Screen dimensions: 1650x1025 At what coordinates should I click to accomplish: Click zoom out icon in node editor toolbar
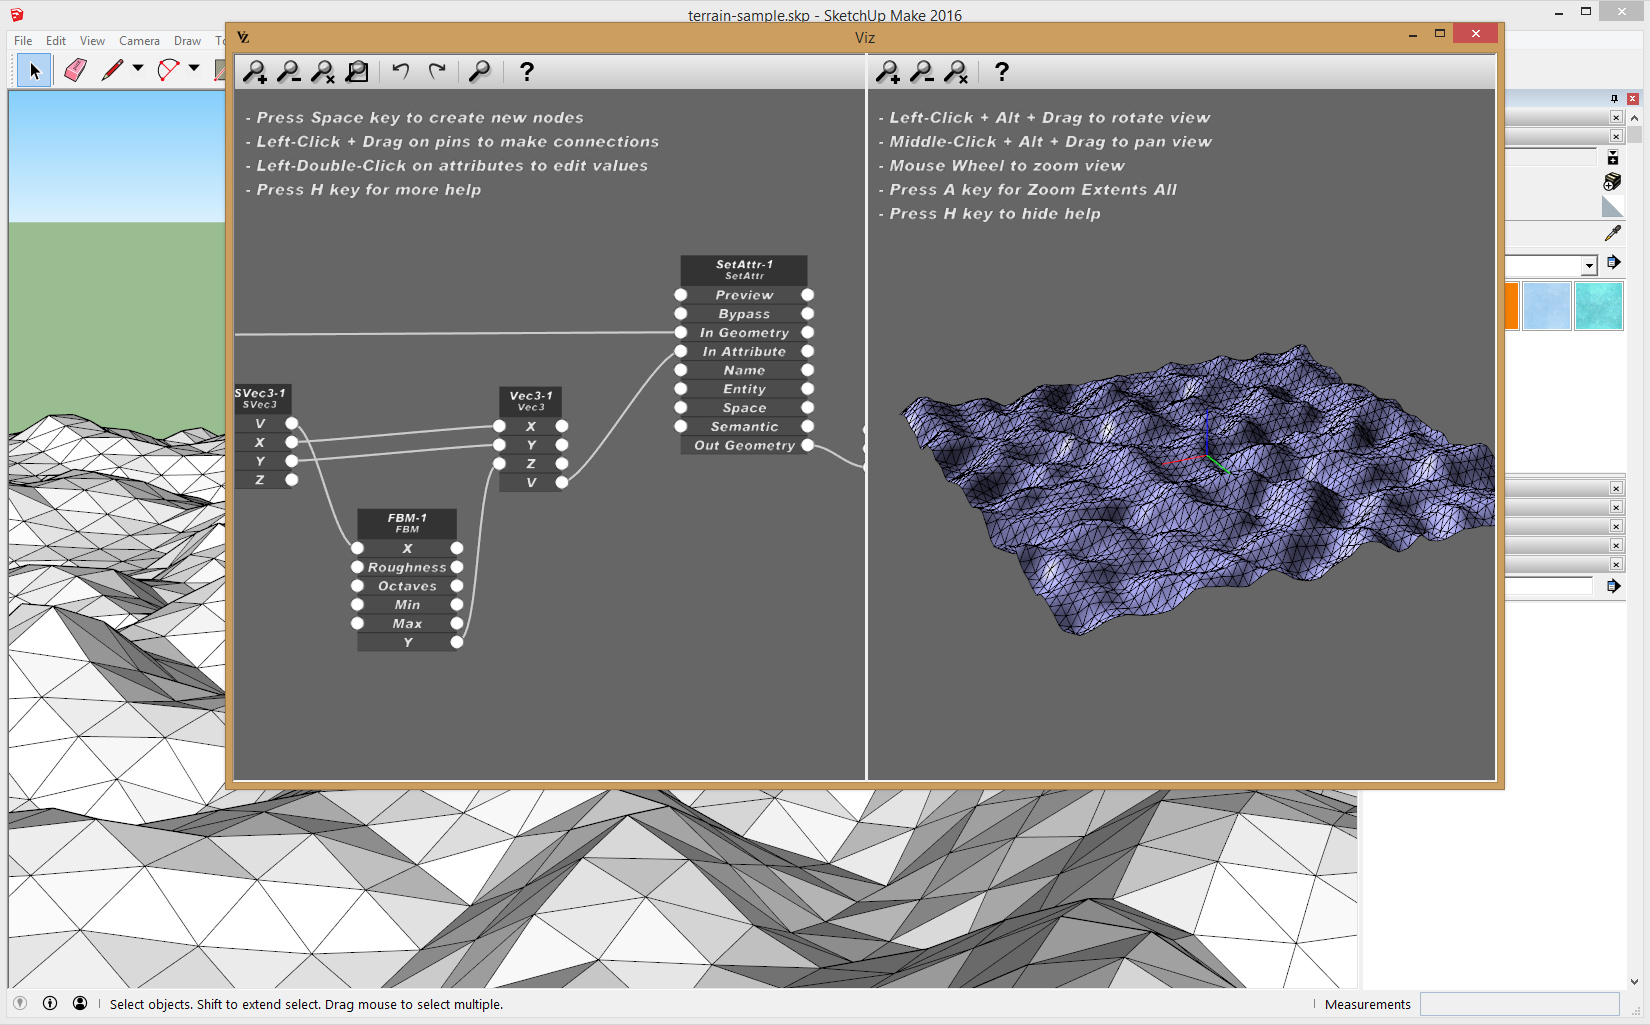[x=289, y=72]
